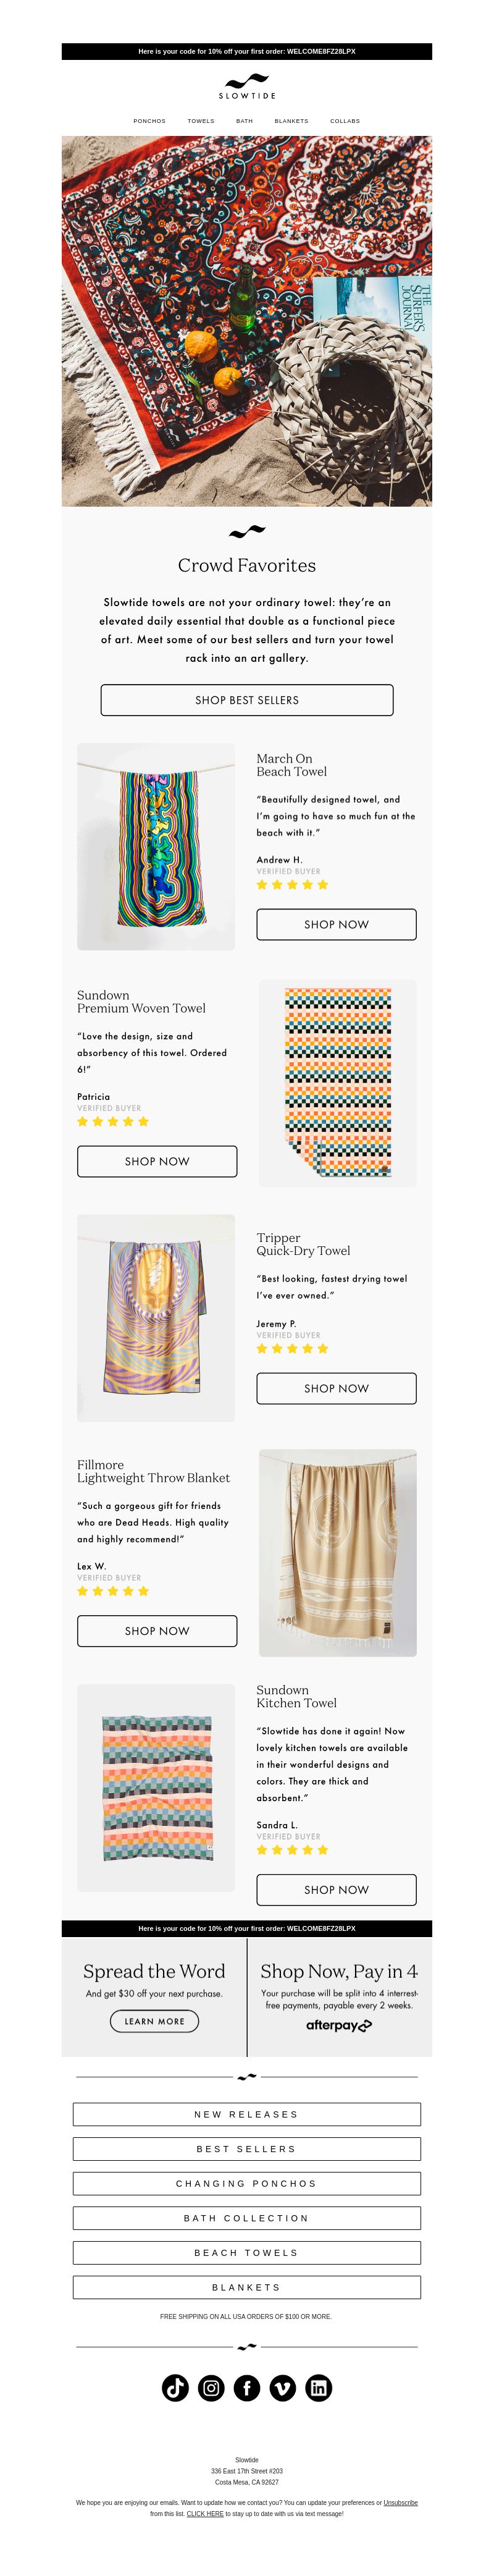Viewport: 494px width, 2576px height.
Task: Open the Collabs navigation item
Action: coord(345,121)
